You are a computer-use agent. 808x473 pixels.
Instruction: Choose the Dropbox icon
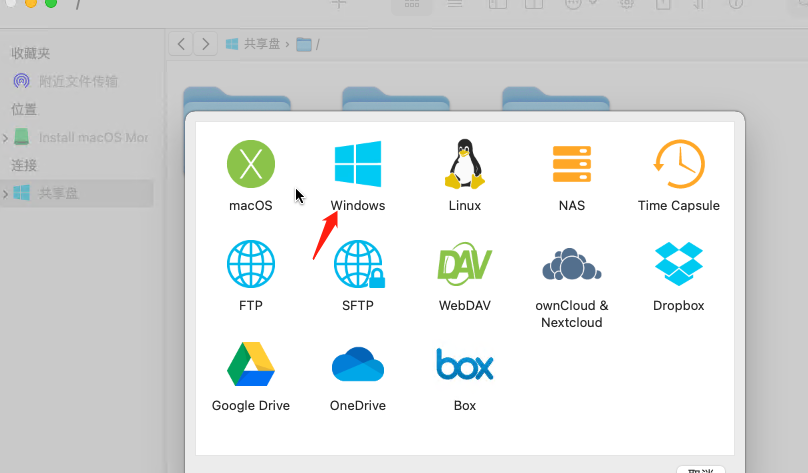click(679, 264)
